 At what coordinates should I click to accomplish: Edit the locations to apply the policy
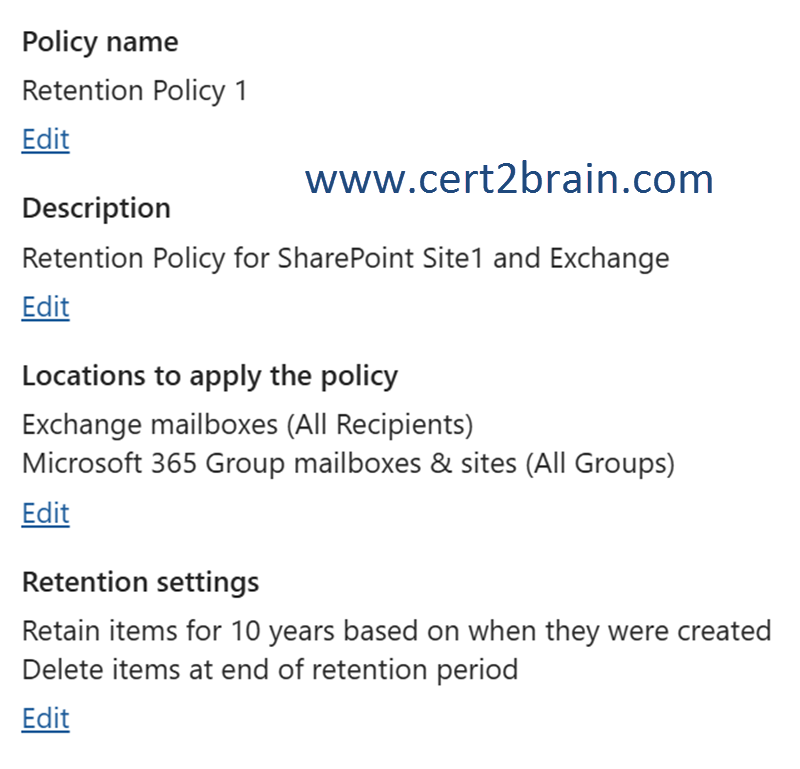45,513
